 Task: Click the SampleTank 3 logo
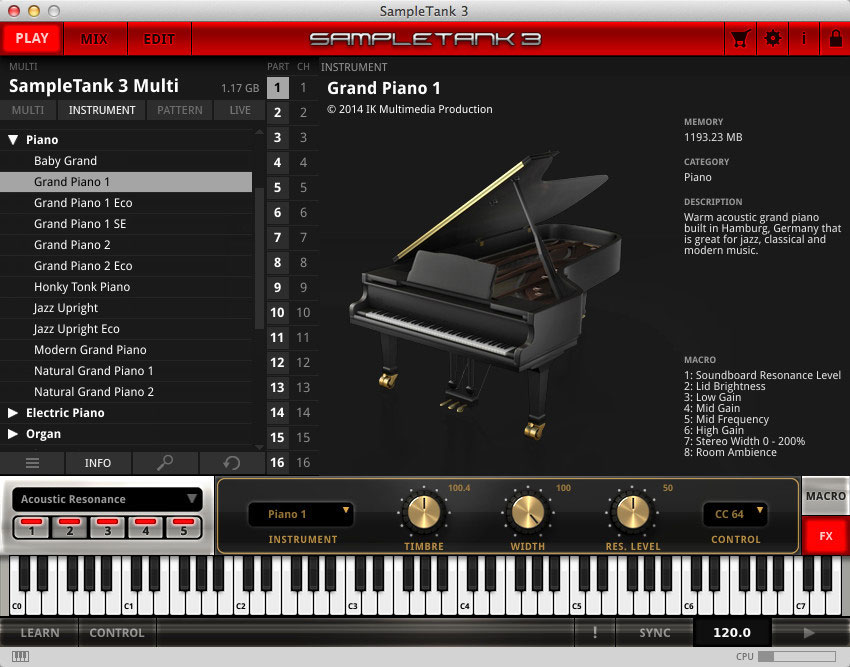[425, 39]
